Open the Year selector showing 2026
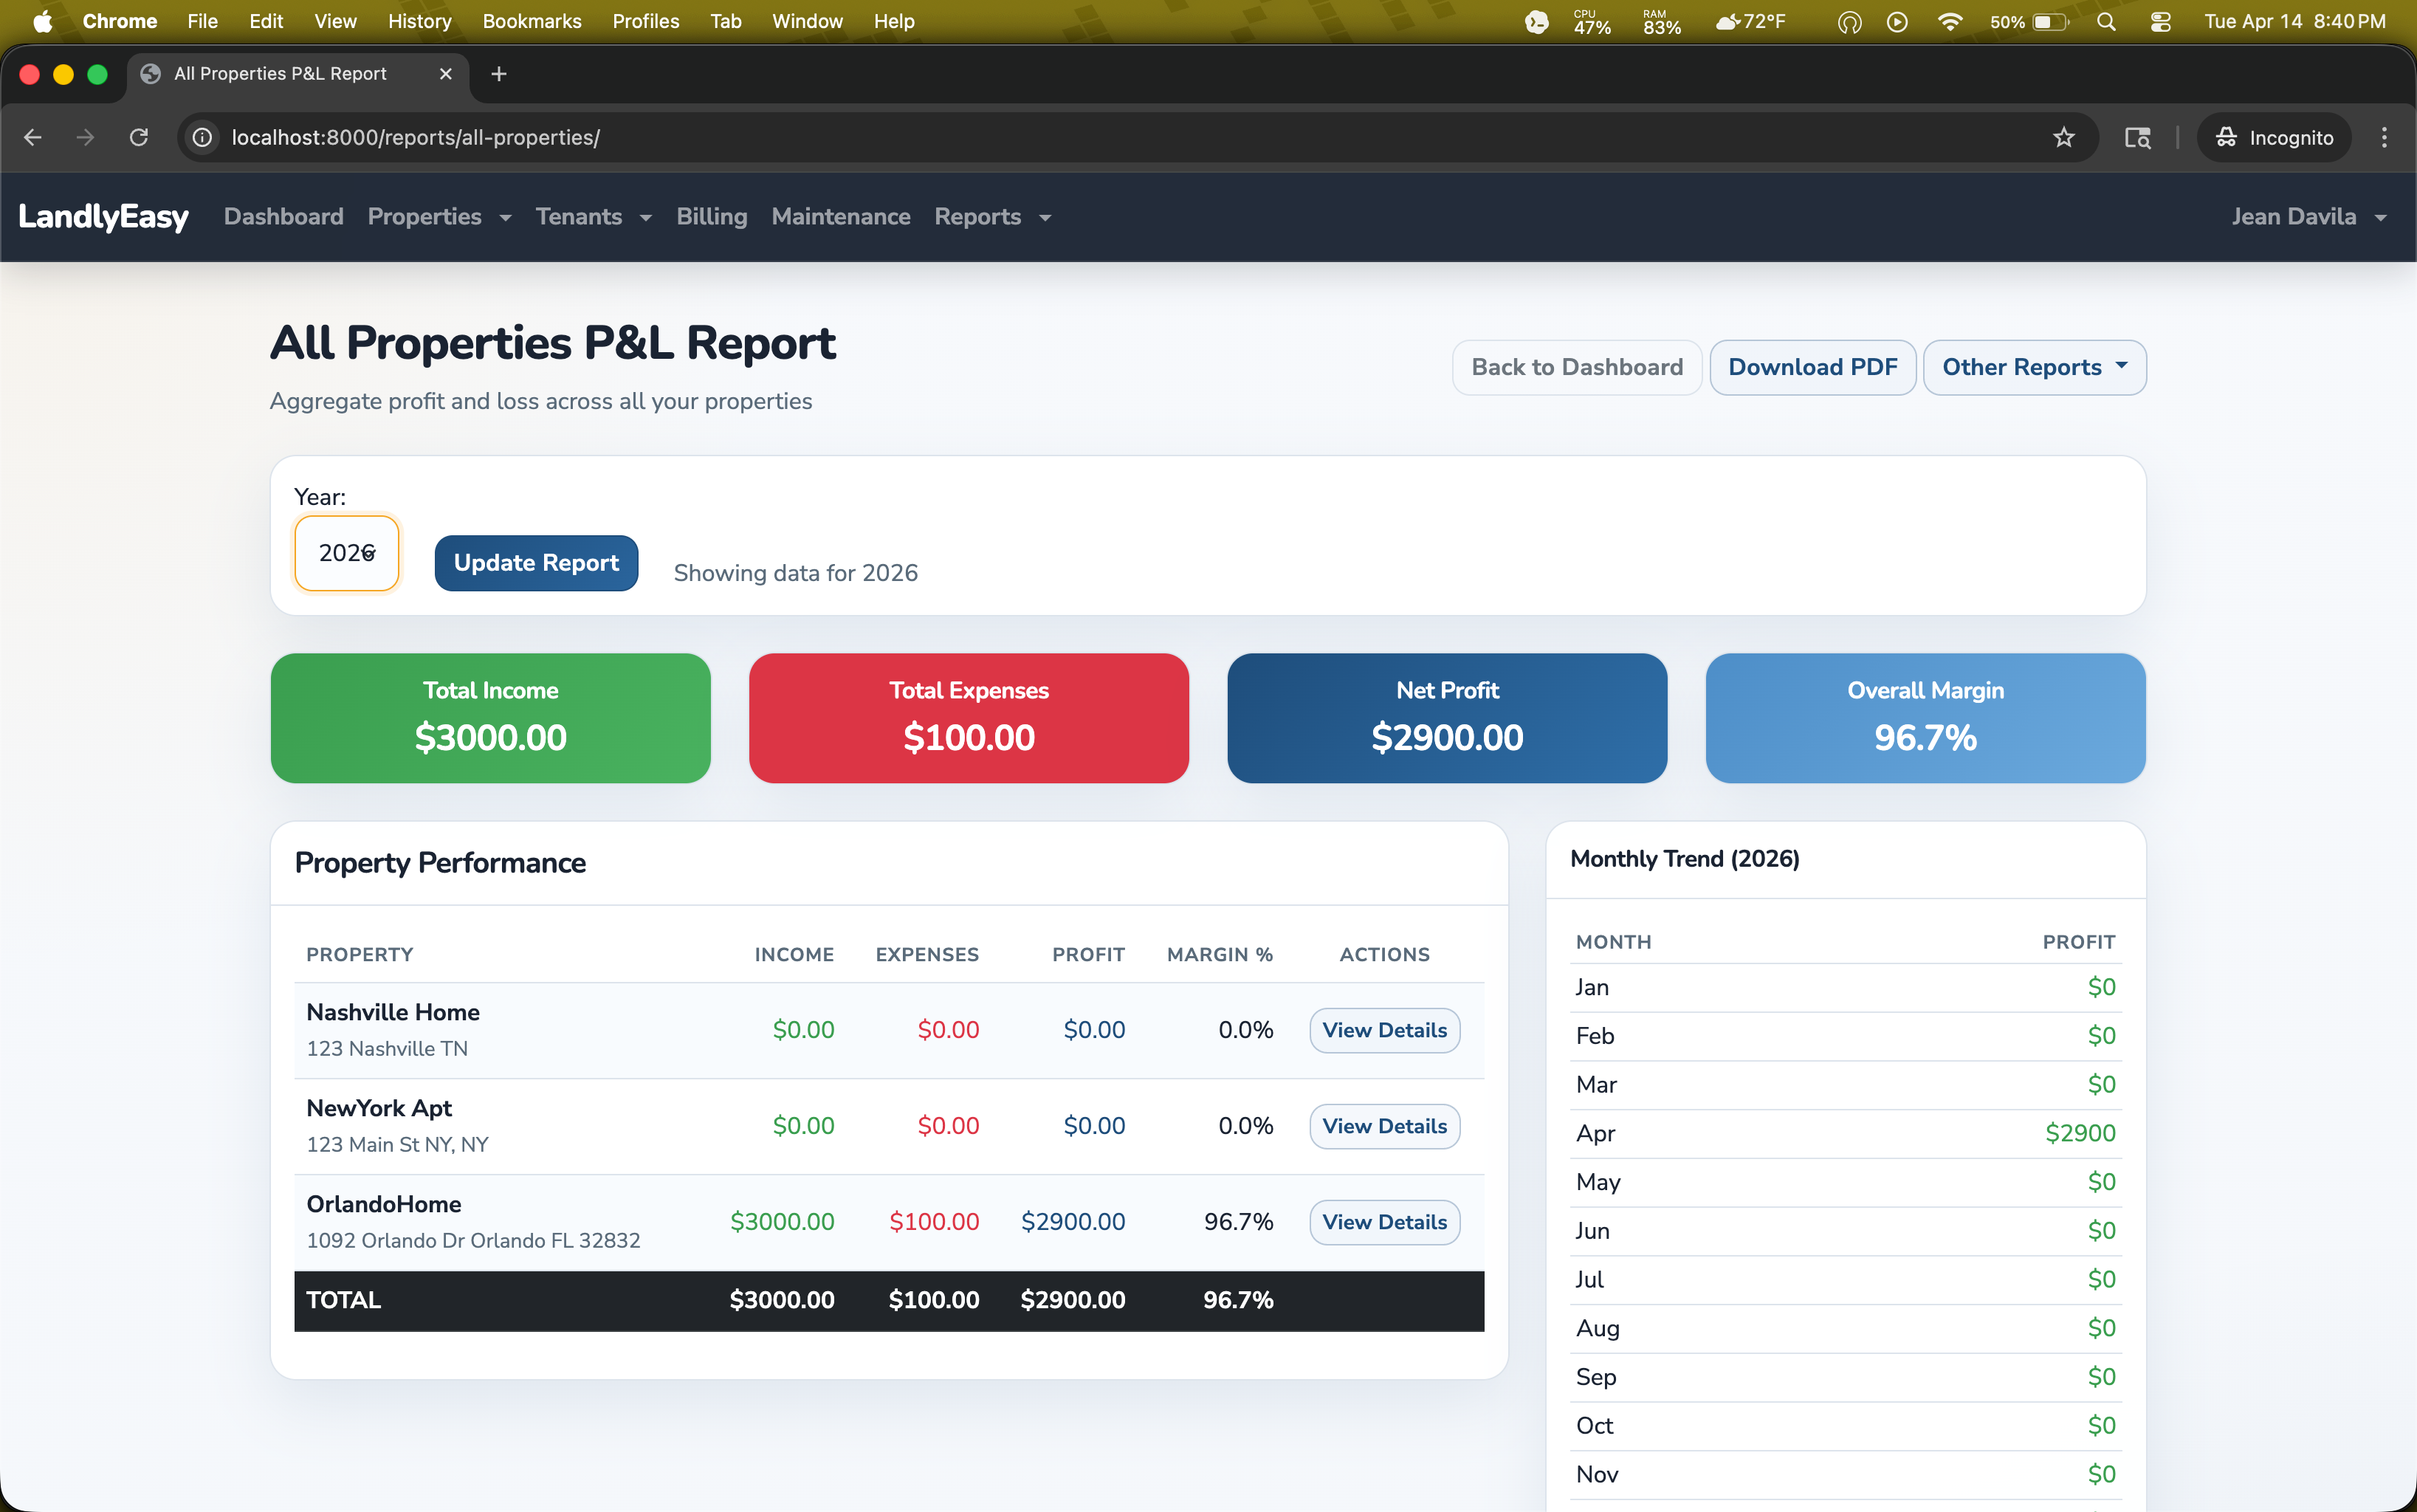Screen dimensions: 2417x1512 pyautogui.click(x=347, y=553)
